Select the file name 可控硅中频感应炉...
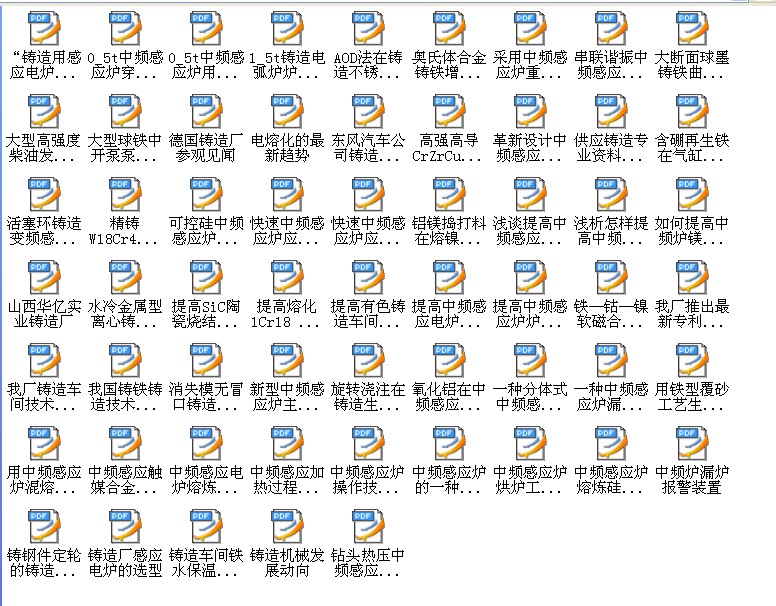Image resolution: width=776 pixels, height=606 pixels. (206, 231)
